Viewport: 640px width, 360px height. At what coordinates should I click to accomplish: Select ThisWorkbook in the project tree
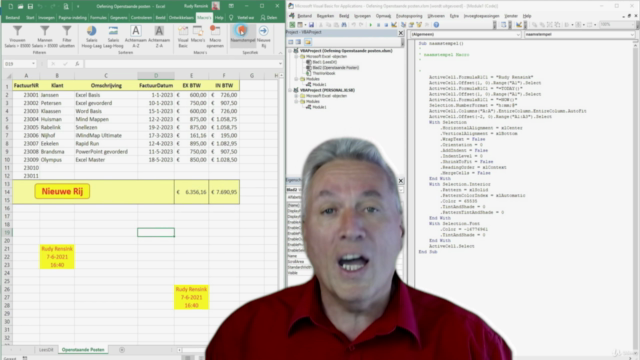coord(324,73)
